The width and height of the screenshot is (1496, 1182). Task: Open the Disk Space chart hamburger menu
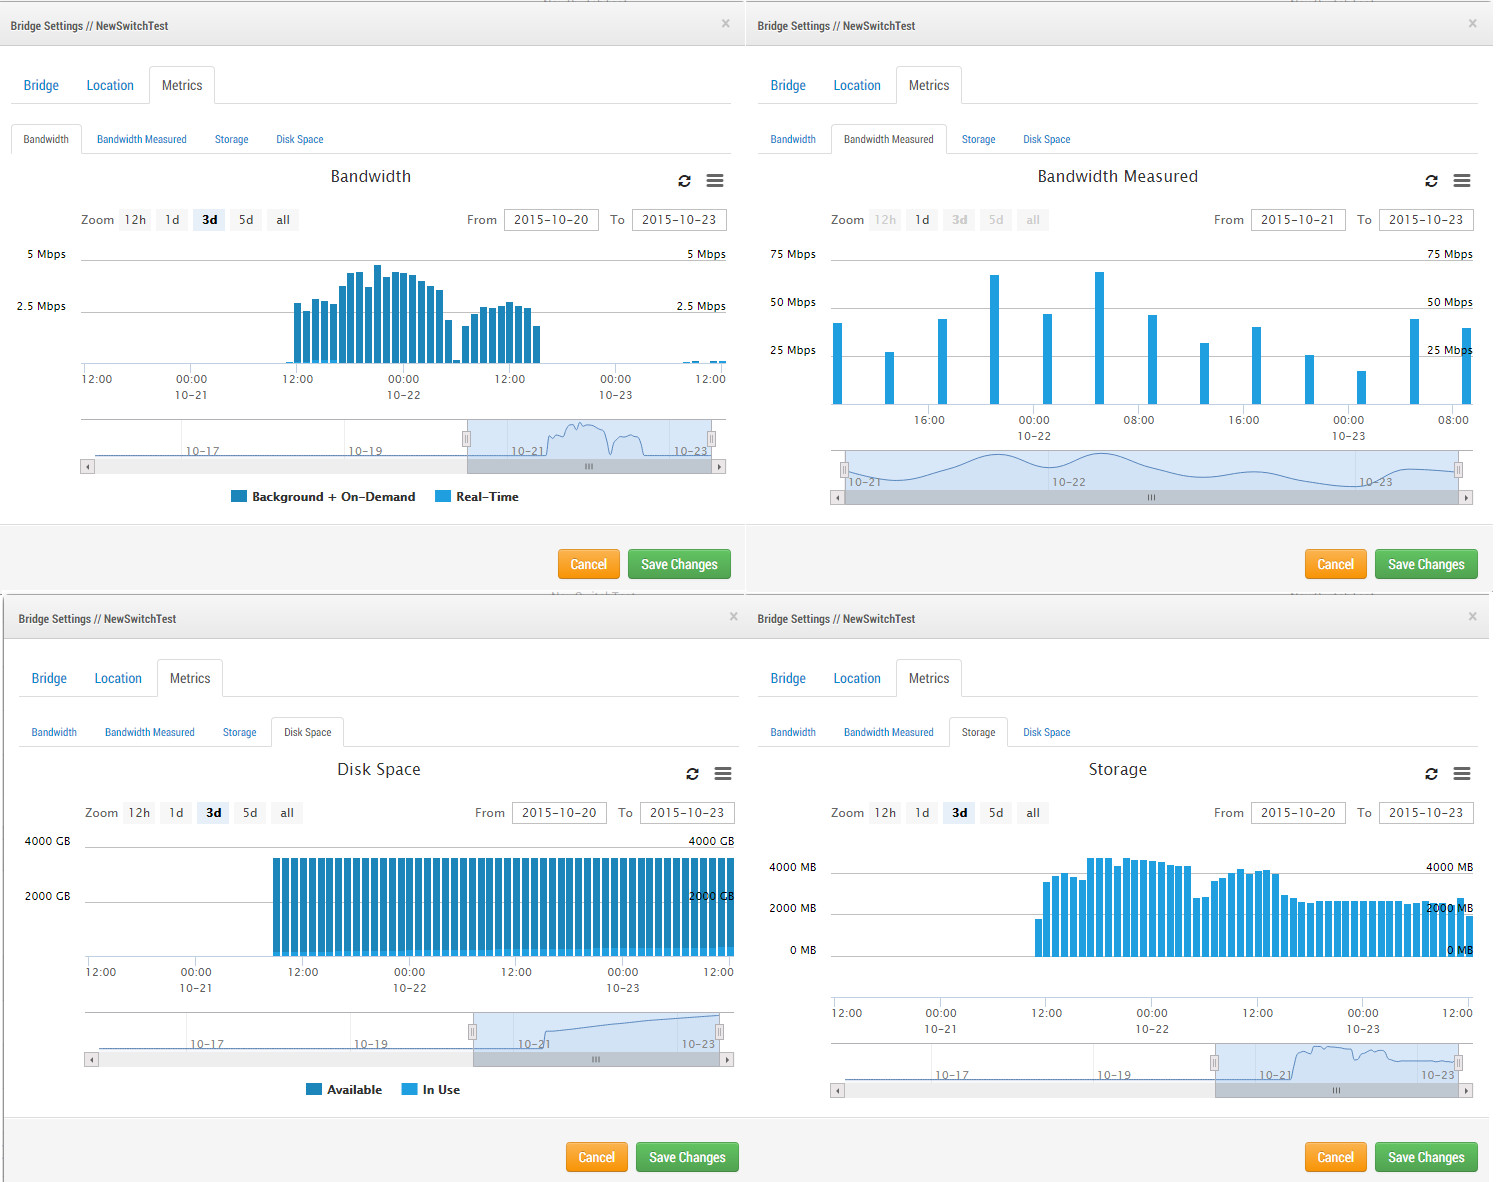722,774
